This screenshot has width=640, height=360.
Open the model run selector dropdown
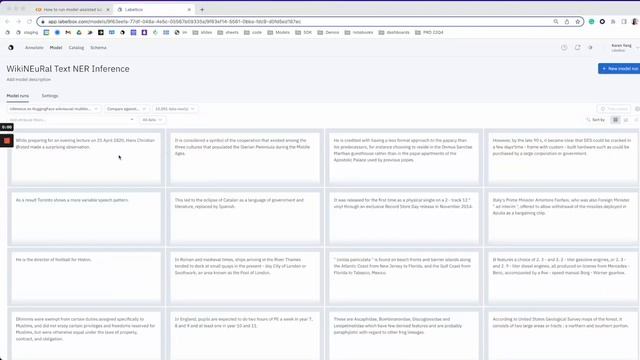pos(53,109)
